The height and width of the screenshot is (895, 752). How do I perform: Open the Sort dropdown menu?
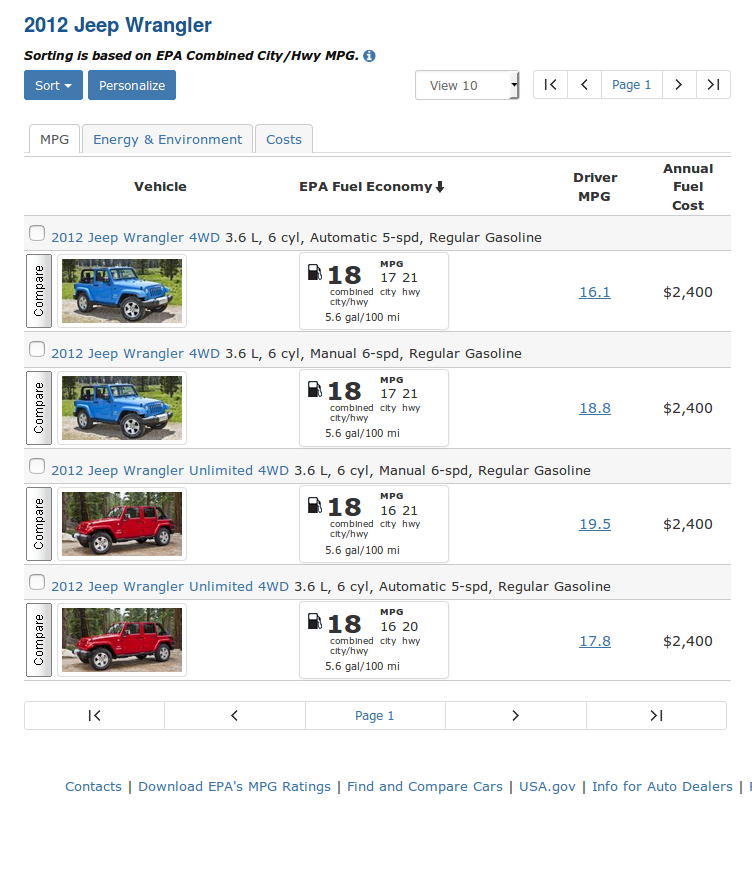click(53, 85)
